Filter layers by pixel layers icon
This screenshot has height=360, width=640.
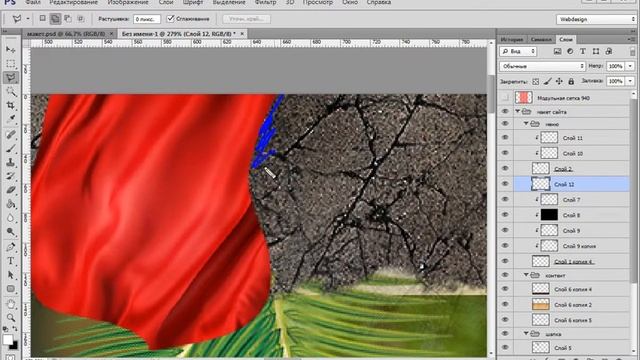[x=557, y=51]
